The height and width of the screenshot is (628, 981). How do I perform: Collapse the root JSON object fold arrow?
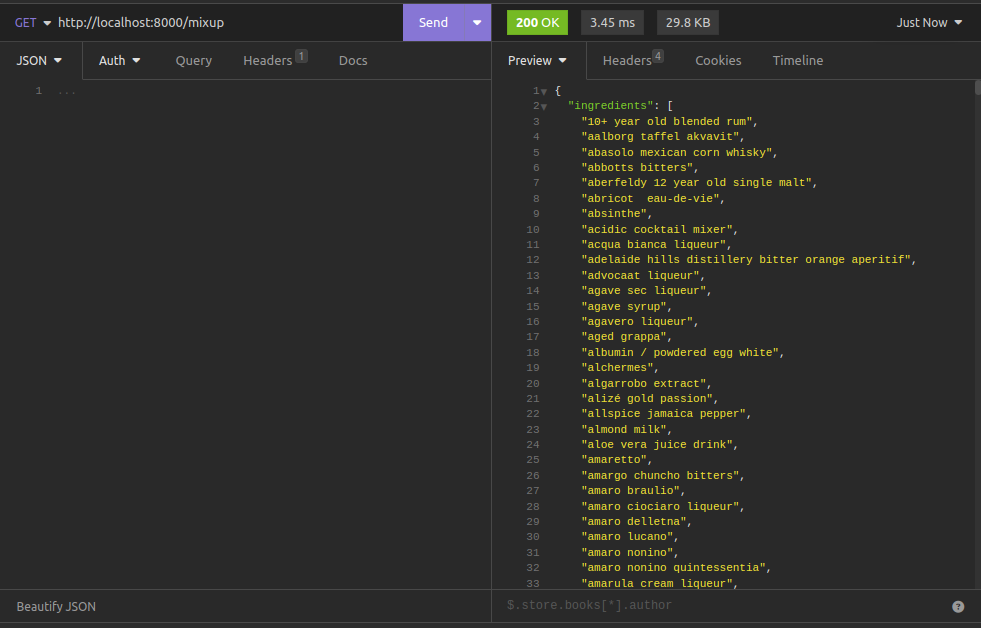pyautogui.click(x=544, y=91)
